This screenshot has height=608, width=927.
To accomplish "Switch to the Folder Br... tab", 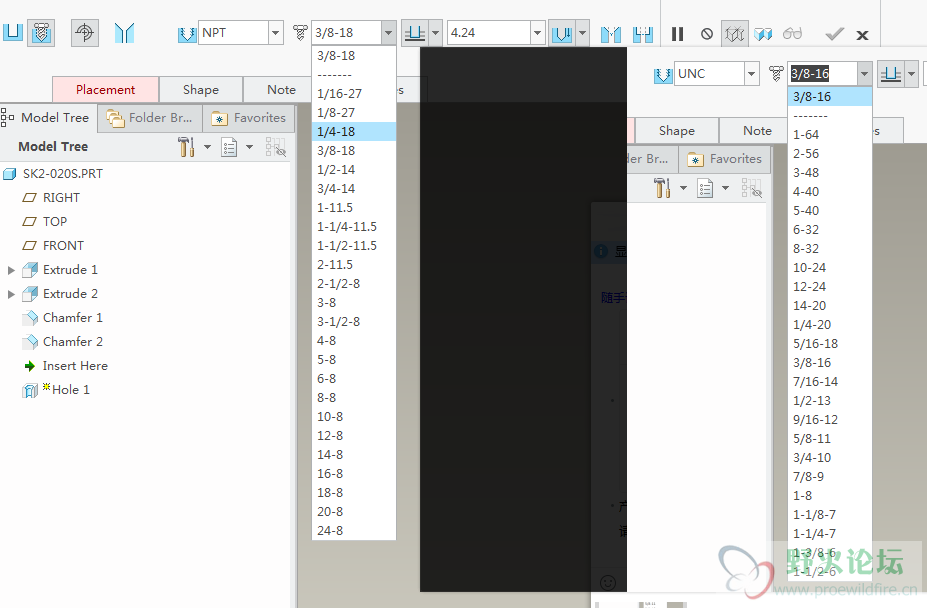I will point(150,118).
